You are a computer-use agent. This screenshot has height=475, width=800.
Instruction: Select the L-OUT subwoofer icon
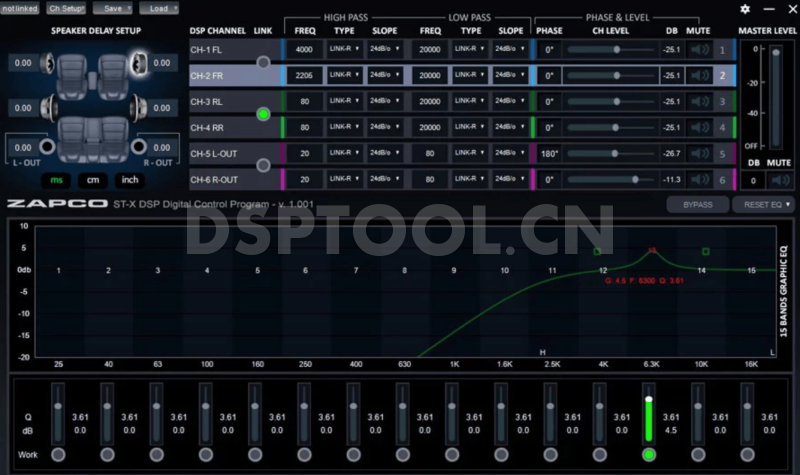point(47,147)
